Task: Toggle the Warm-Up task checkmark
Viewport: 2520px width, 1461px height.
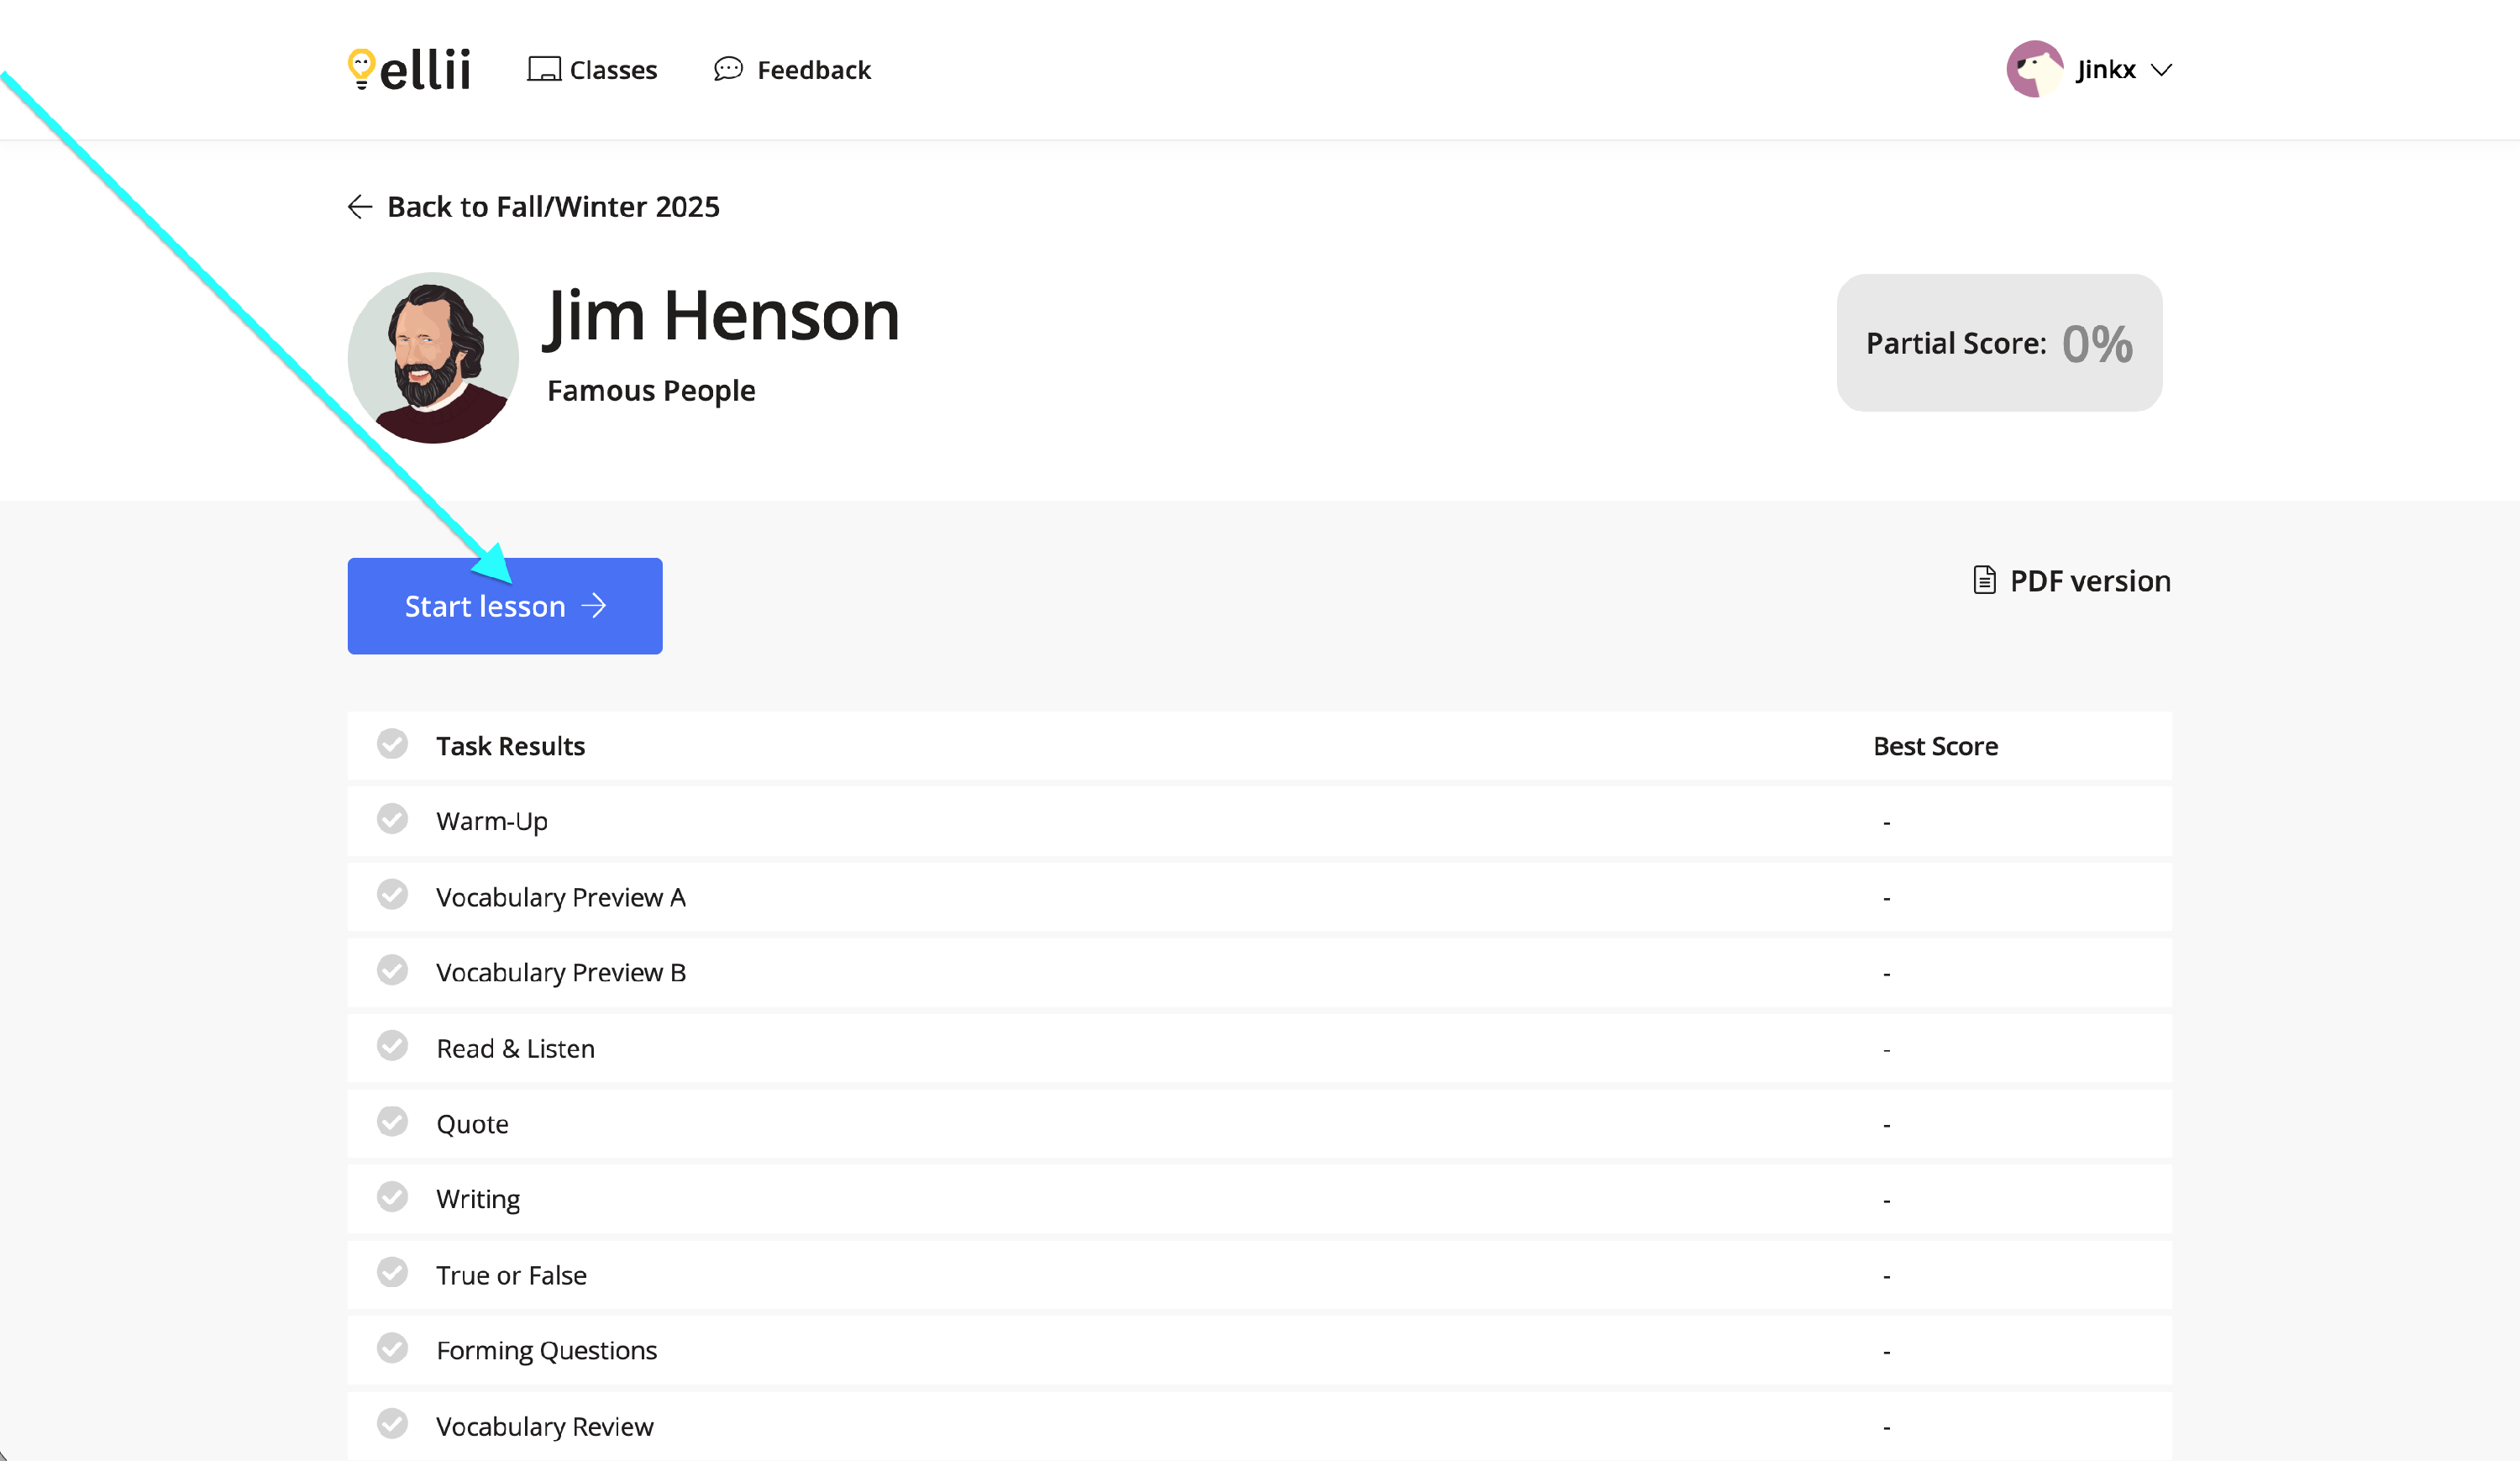Action: pos(392,819)
